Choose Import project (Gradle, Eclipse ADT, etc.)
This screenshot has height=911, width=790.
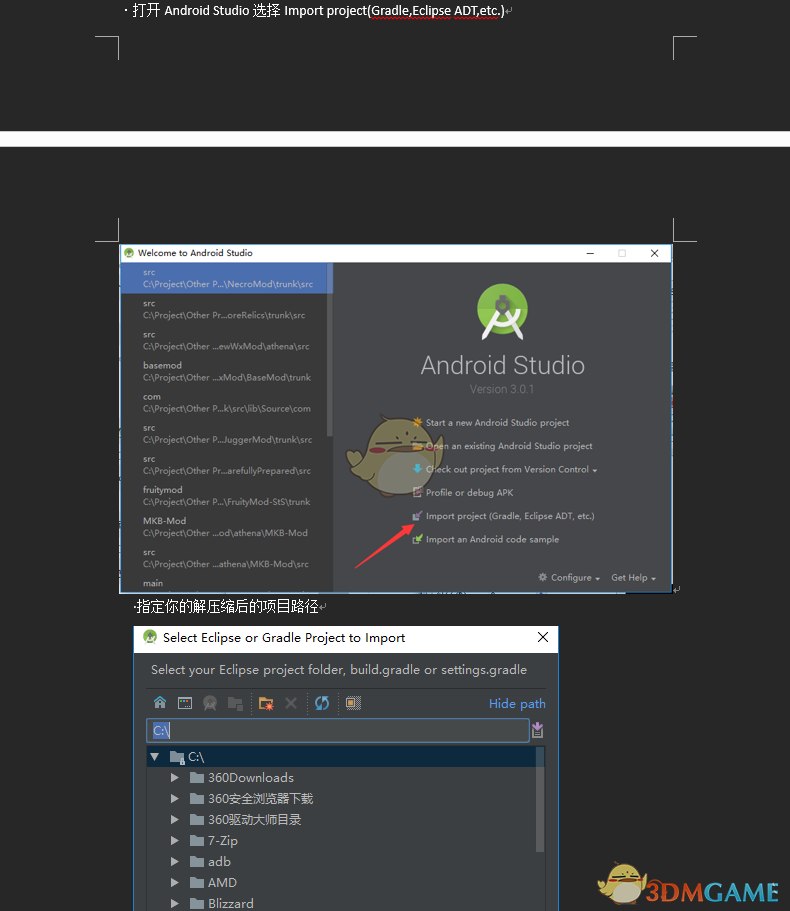coord(510,515)
